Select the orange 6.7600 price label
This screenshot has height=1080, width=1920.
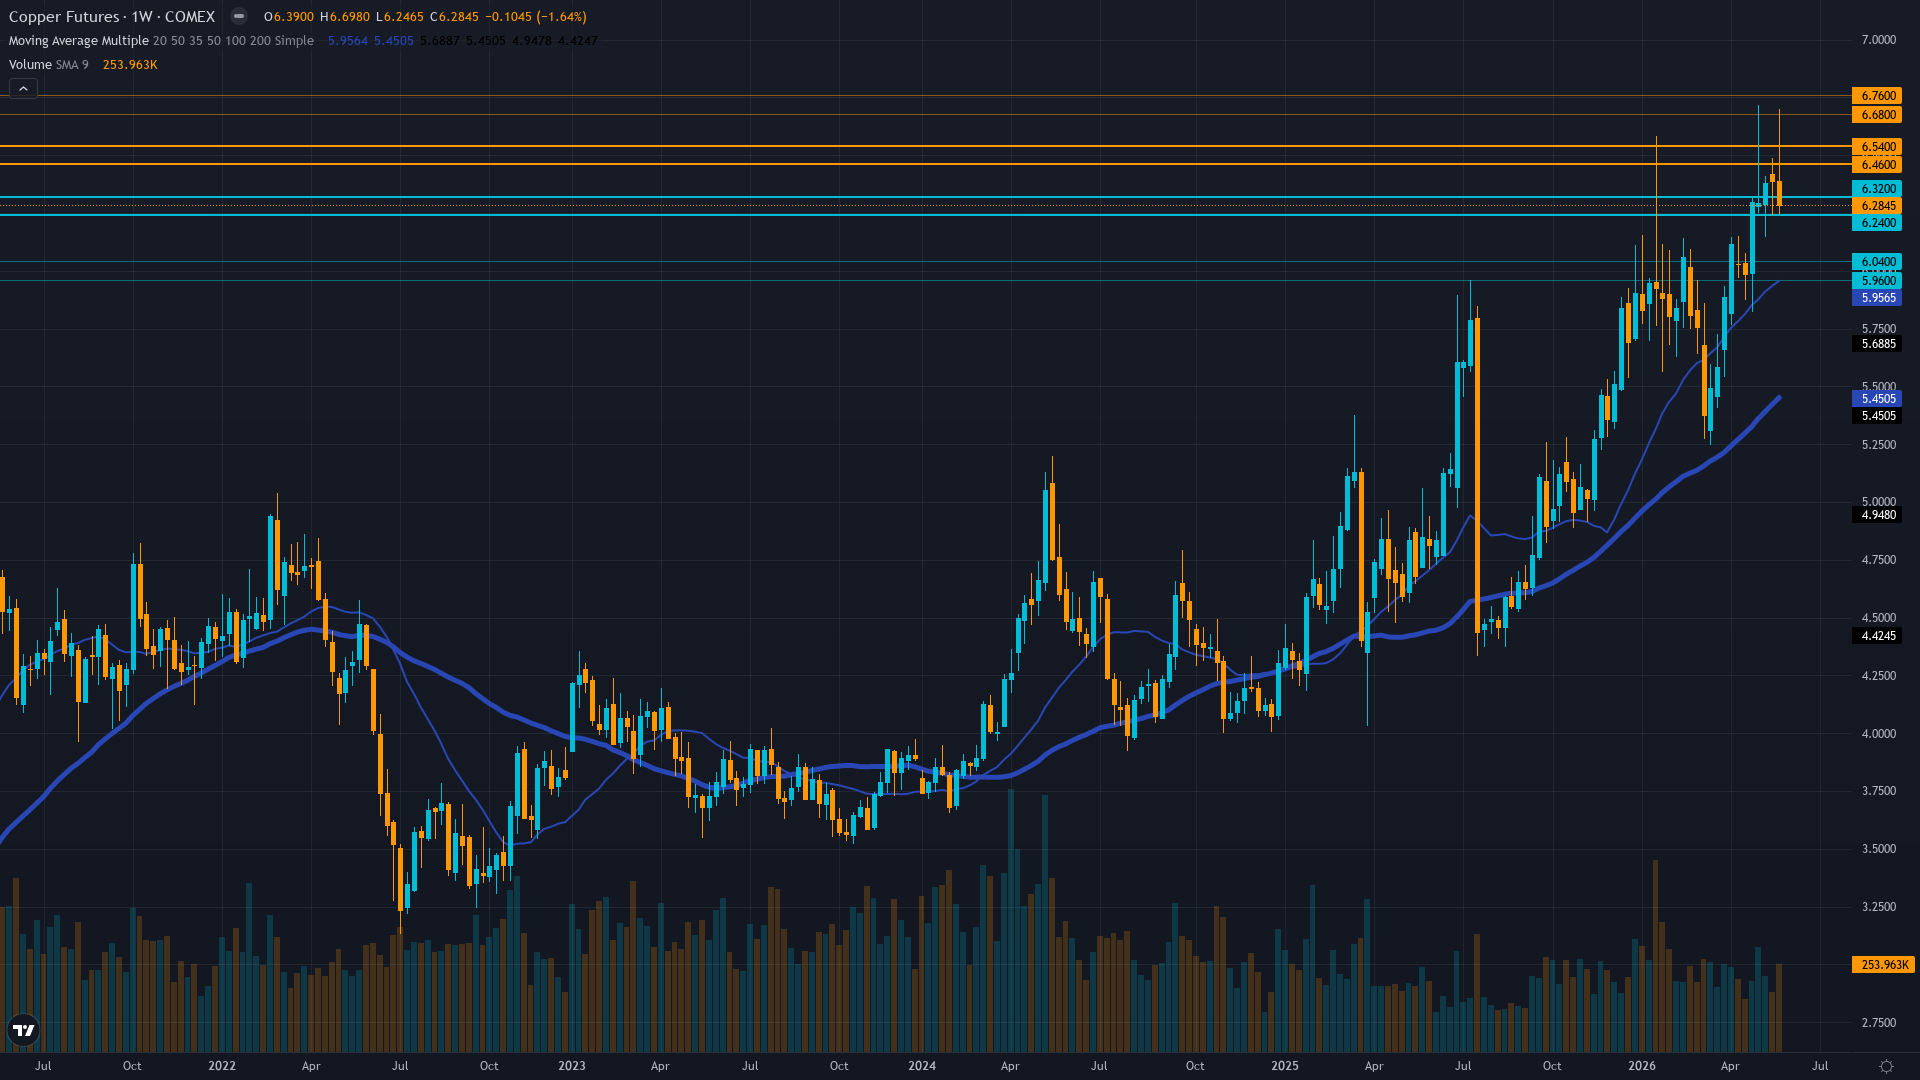1877,96
